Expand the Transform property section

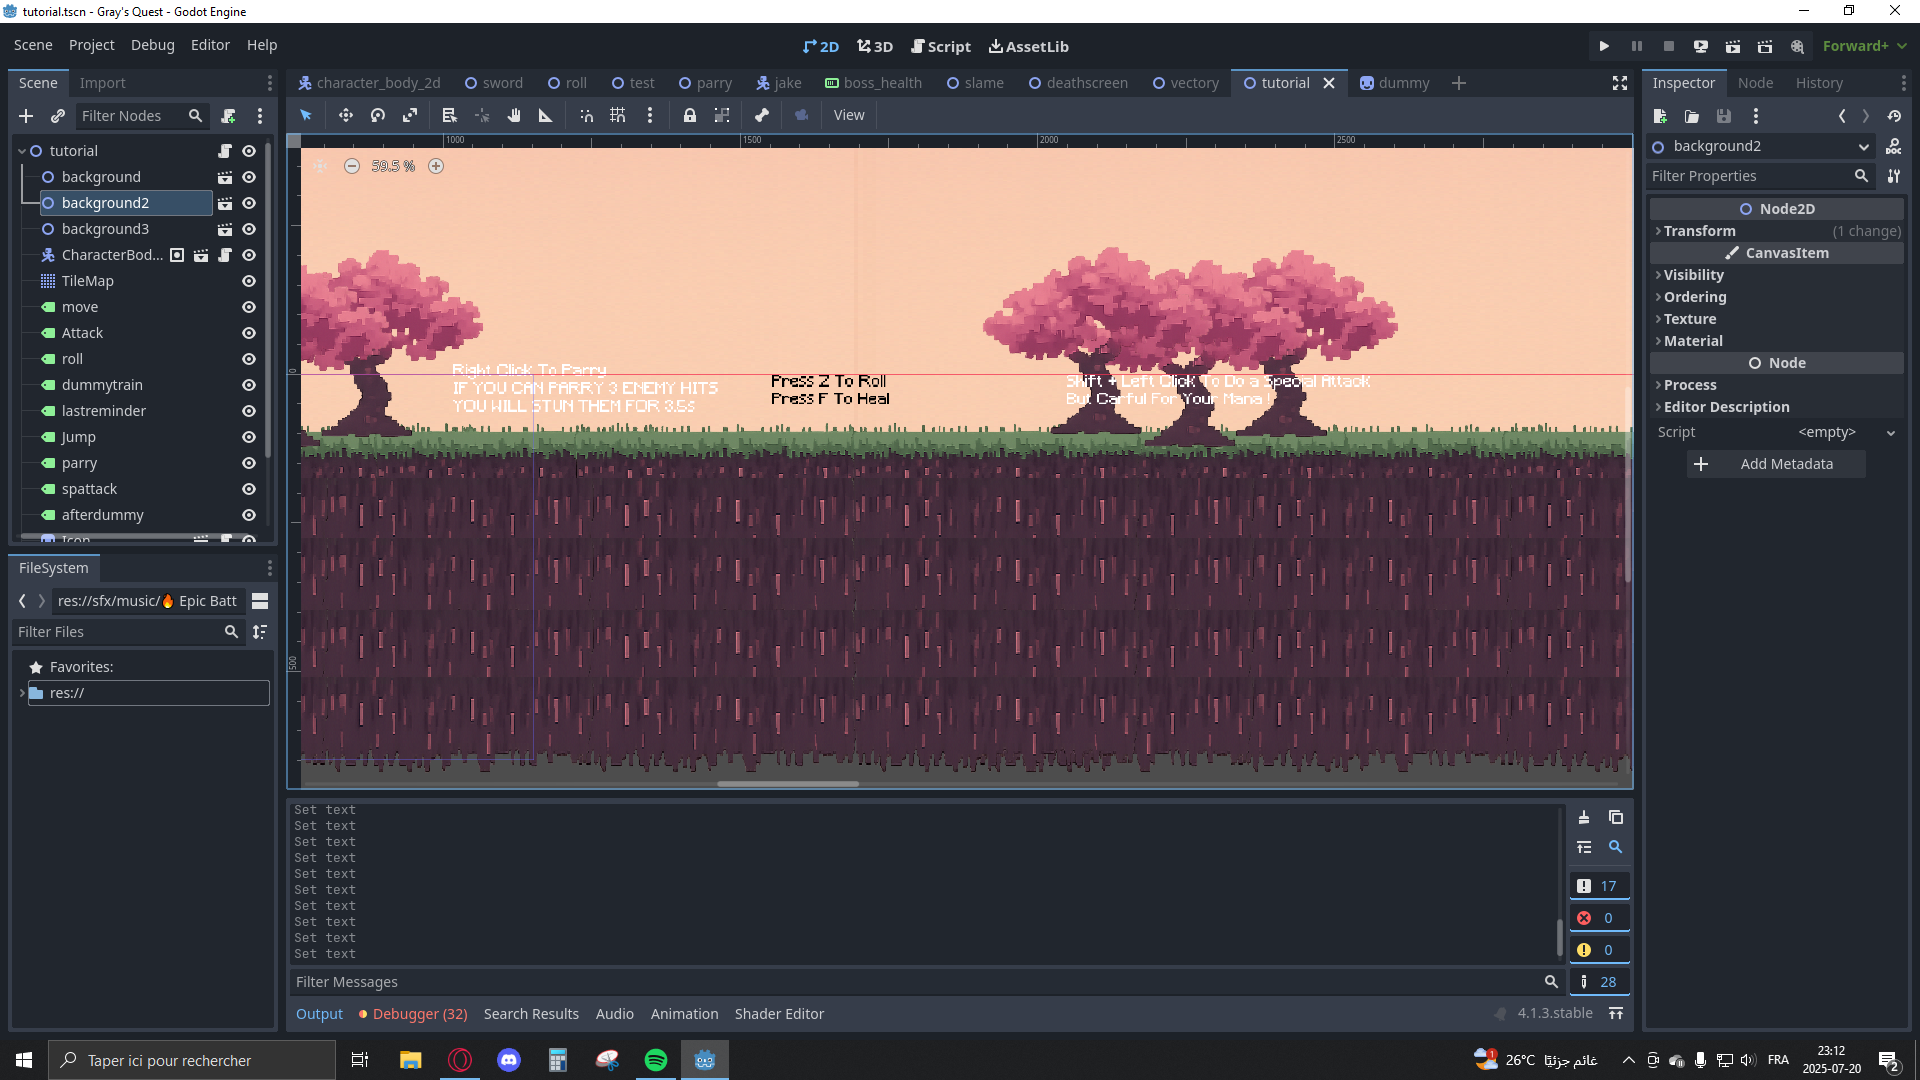pyautogui.click(x=1699, y=231)
